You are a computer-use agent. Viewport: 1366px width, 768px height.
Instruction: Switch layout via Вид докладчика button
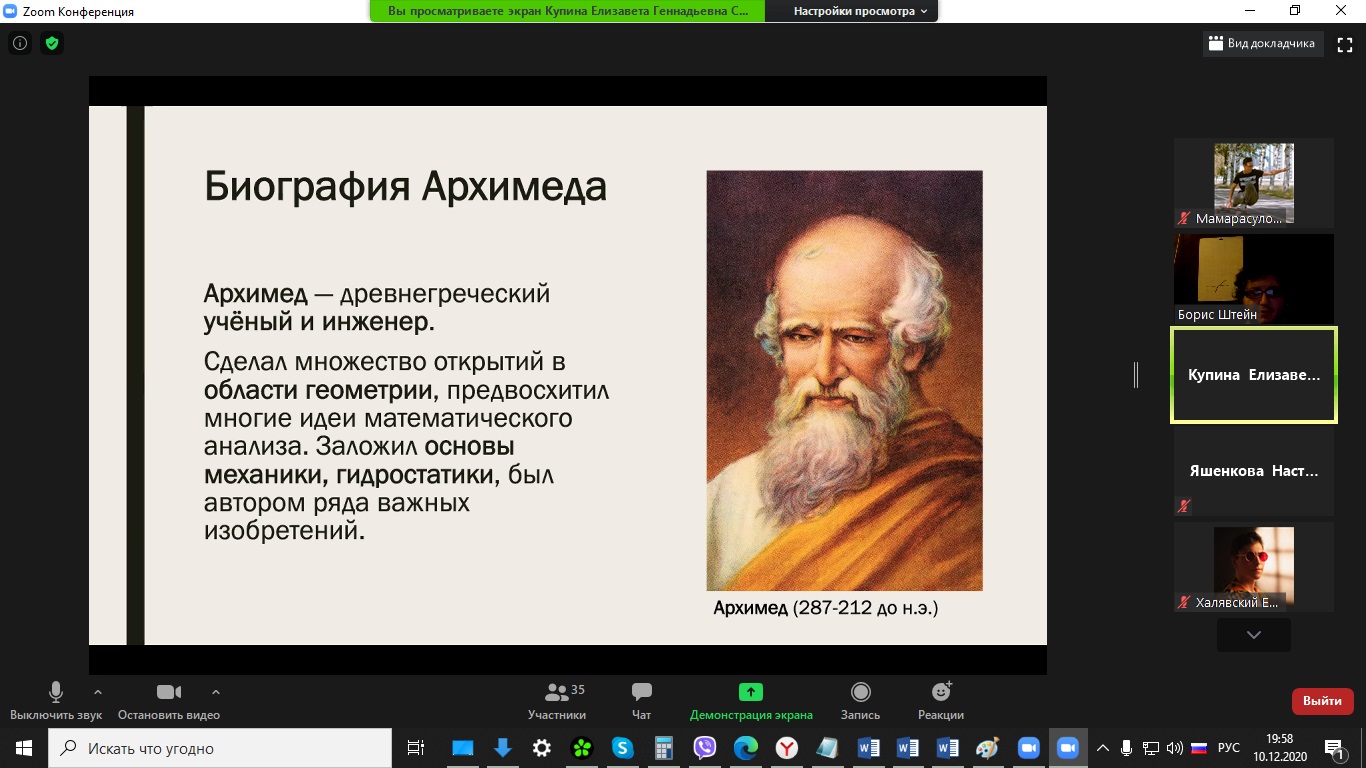tap(1262, 43)
